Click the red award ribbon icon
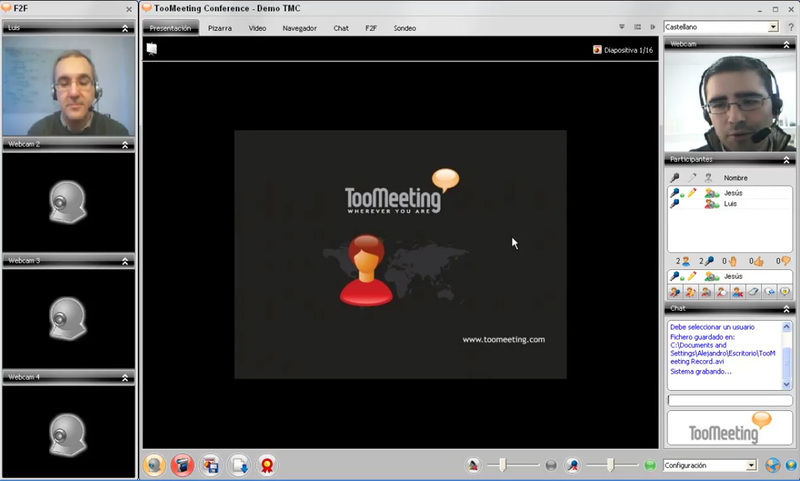Image resolution: width=800 pixels, height=481 pixels. [x=267, y=465]
